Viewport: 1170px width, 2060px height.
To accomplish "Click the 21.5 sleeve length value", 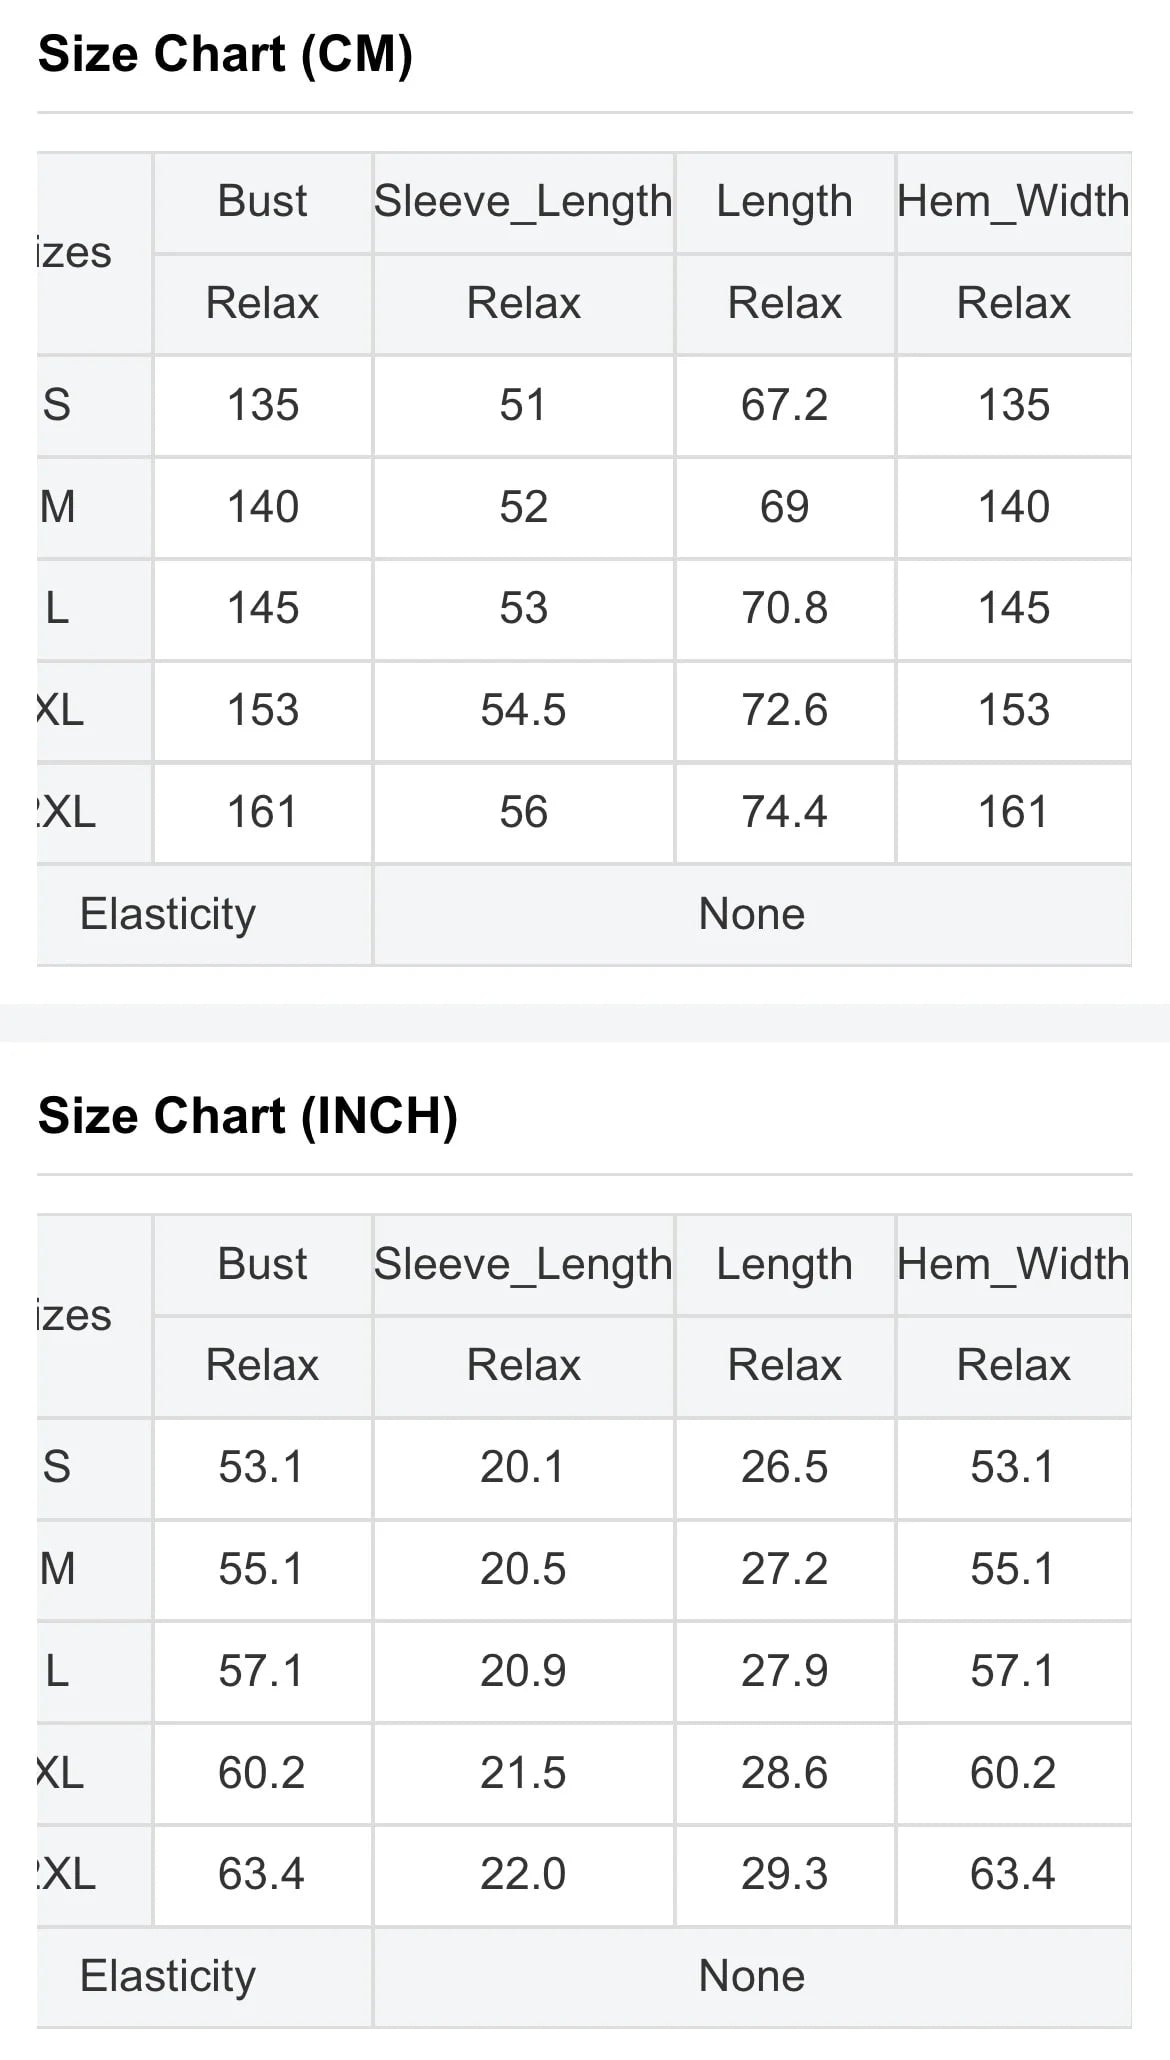I will (523, 1772).
